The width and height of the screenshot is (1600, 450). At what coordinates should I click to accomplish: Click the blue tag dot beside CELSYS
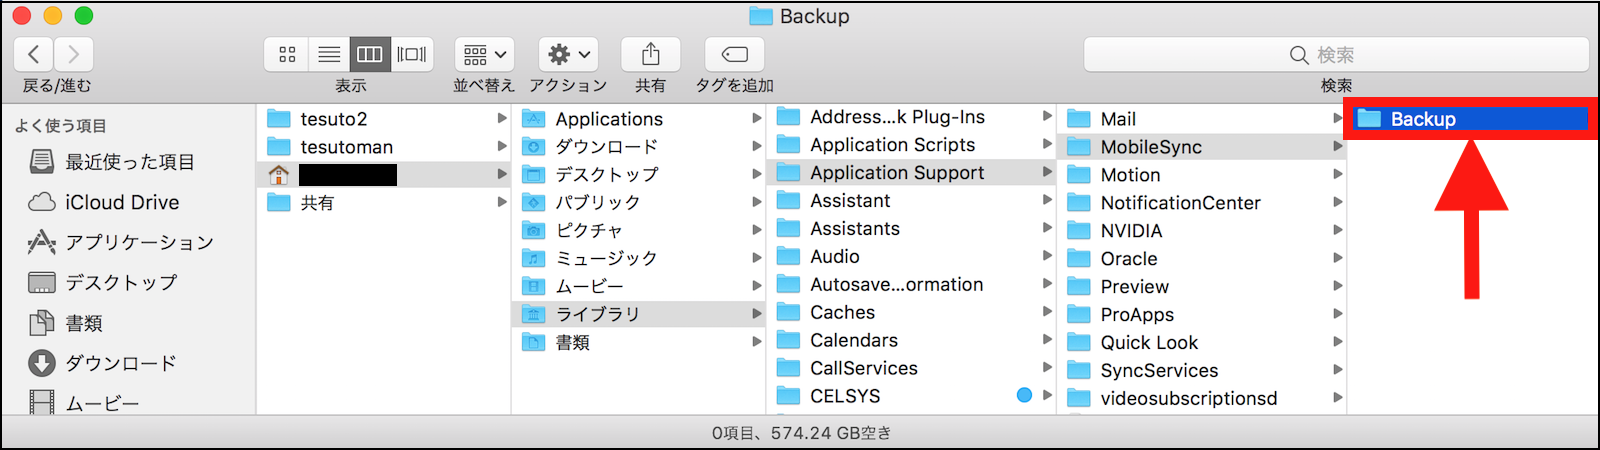1024,395
